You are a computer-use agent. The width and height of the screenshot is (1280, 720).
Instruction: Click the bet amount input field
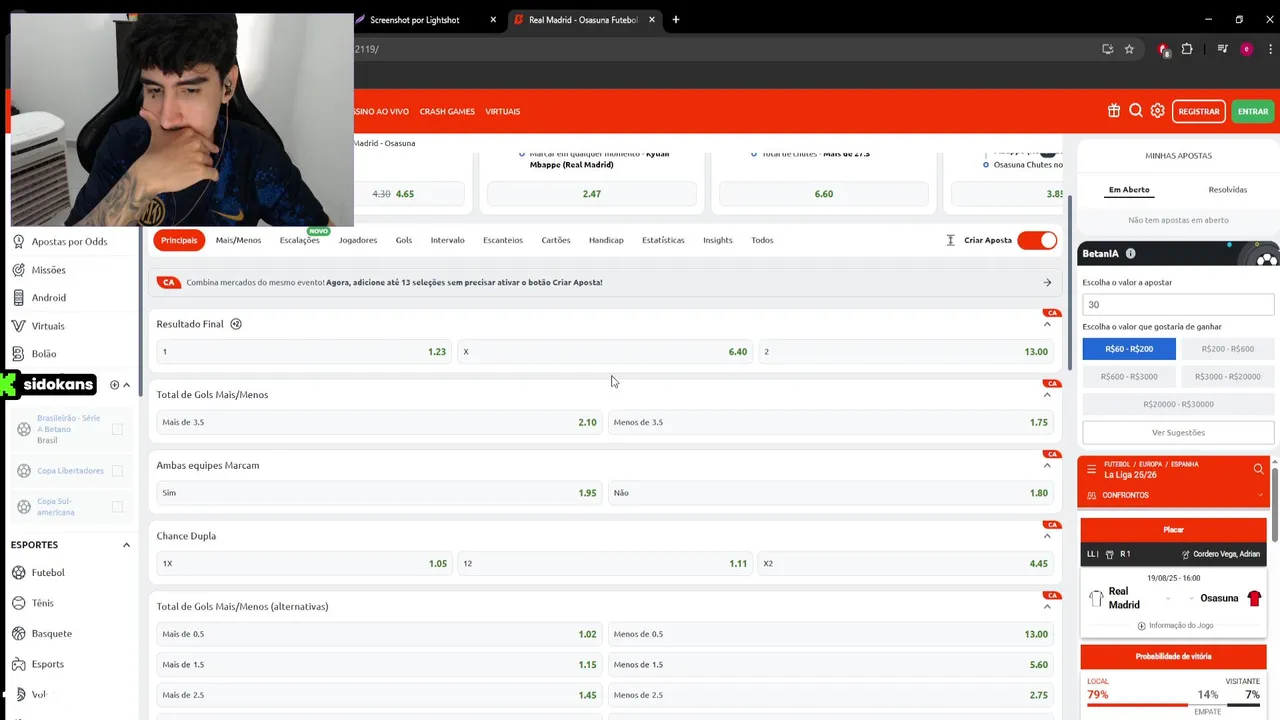[1178, 305]
